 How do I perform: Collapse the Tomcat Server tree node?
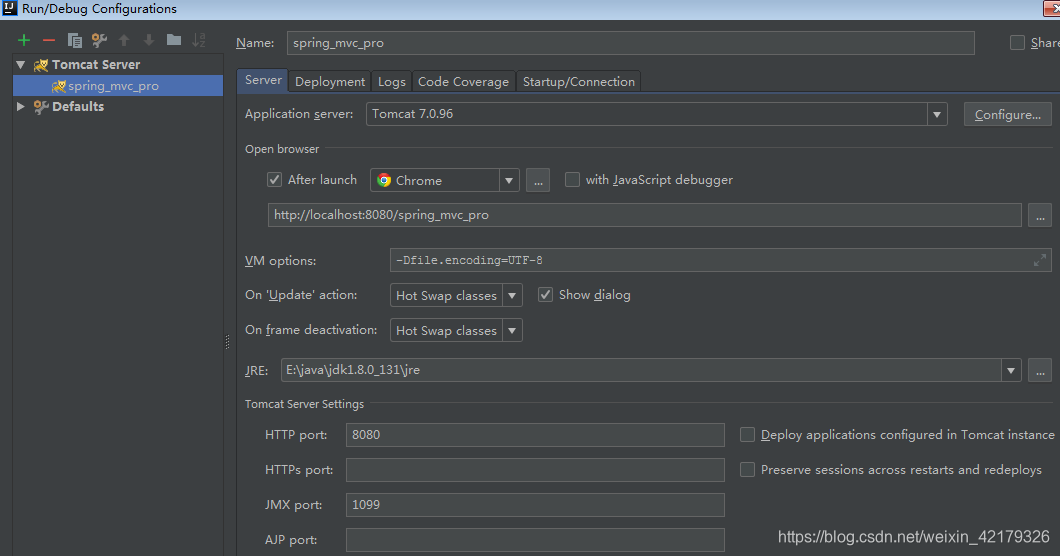click(x=20, y=65)
